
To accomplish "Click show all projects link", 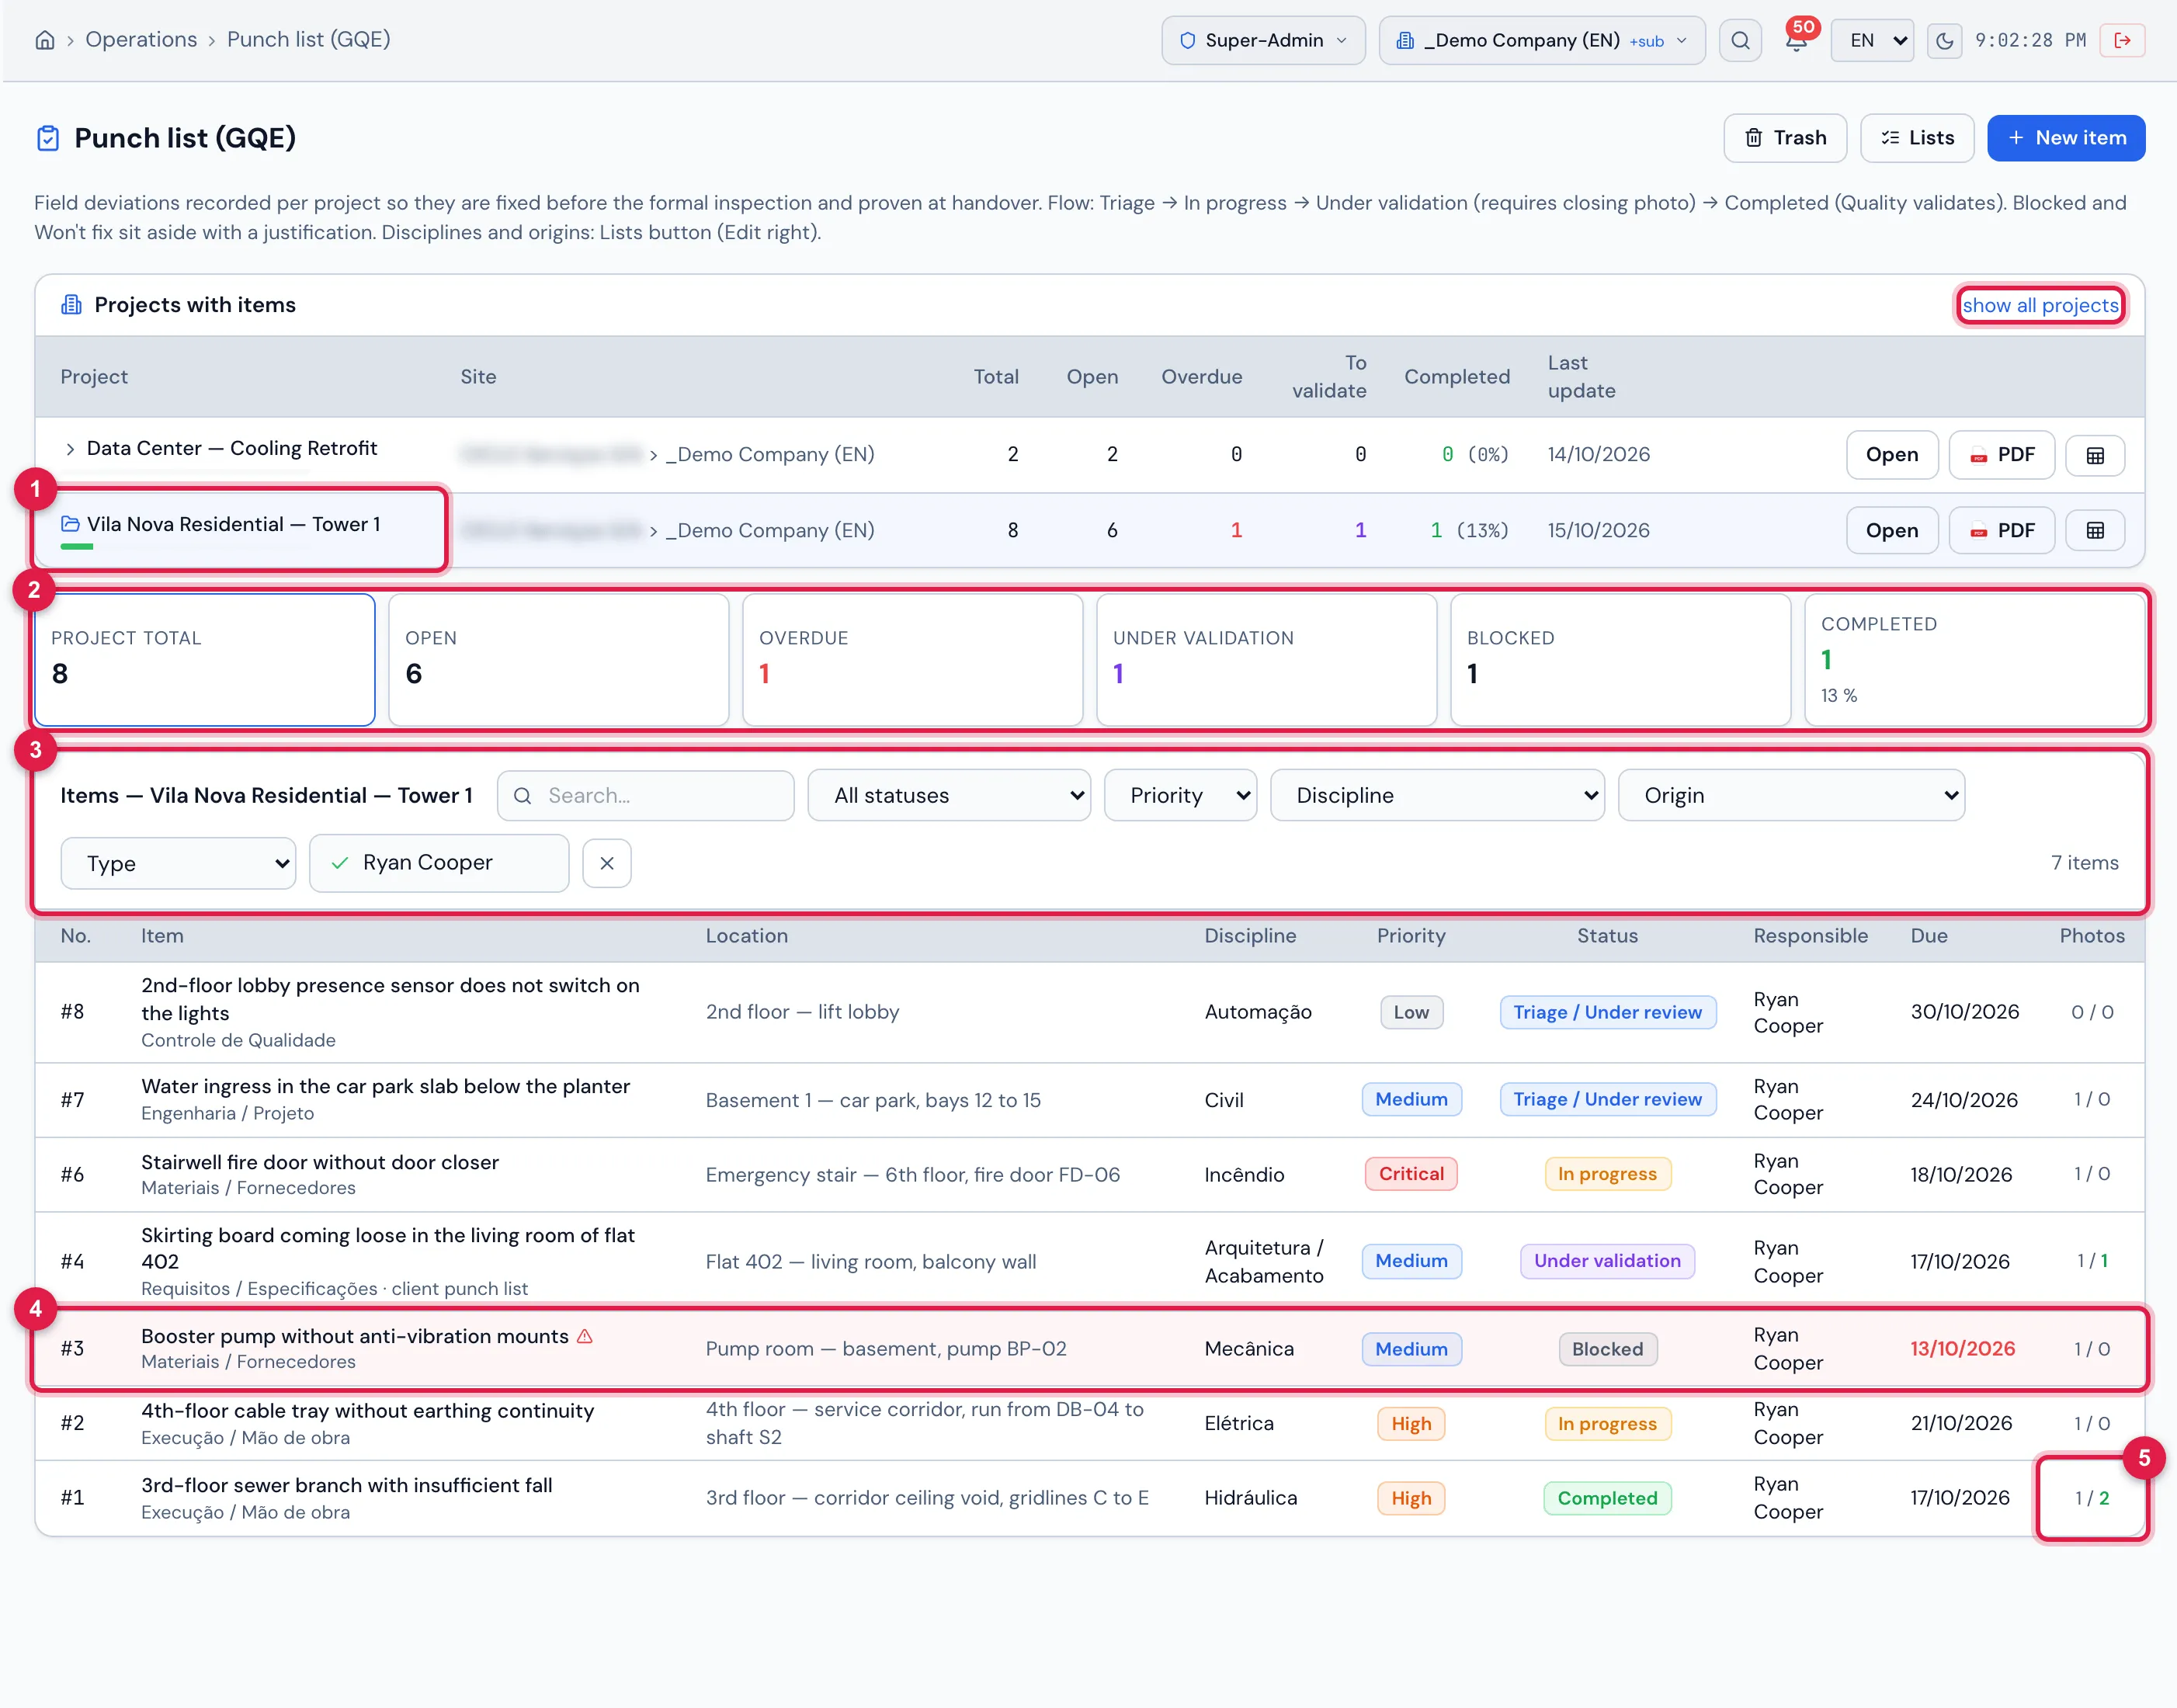I will pyautogui.click(x=2040, y=305).
